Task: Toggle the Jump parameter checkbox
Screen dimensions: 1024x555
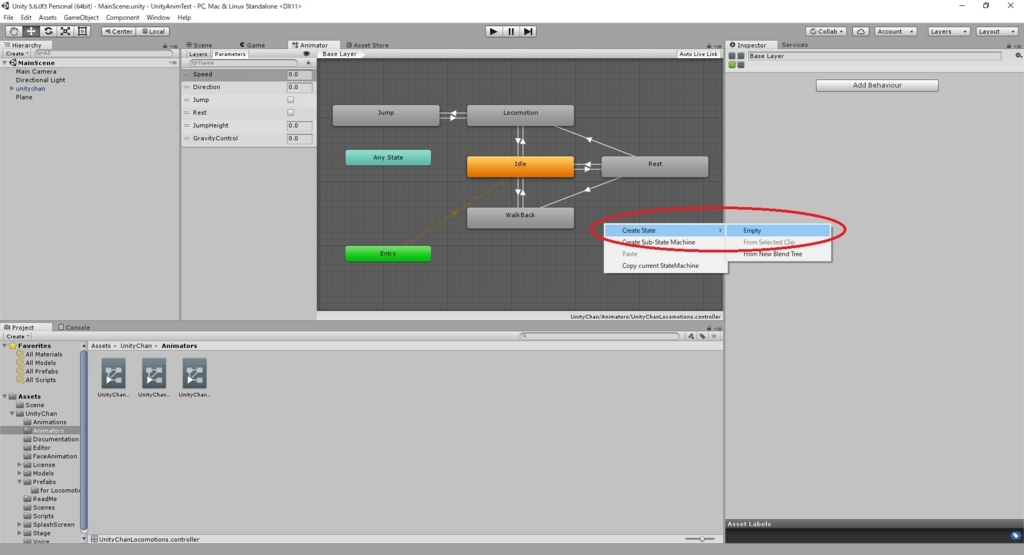Action: 291,100
